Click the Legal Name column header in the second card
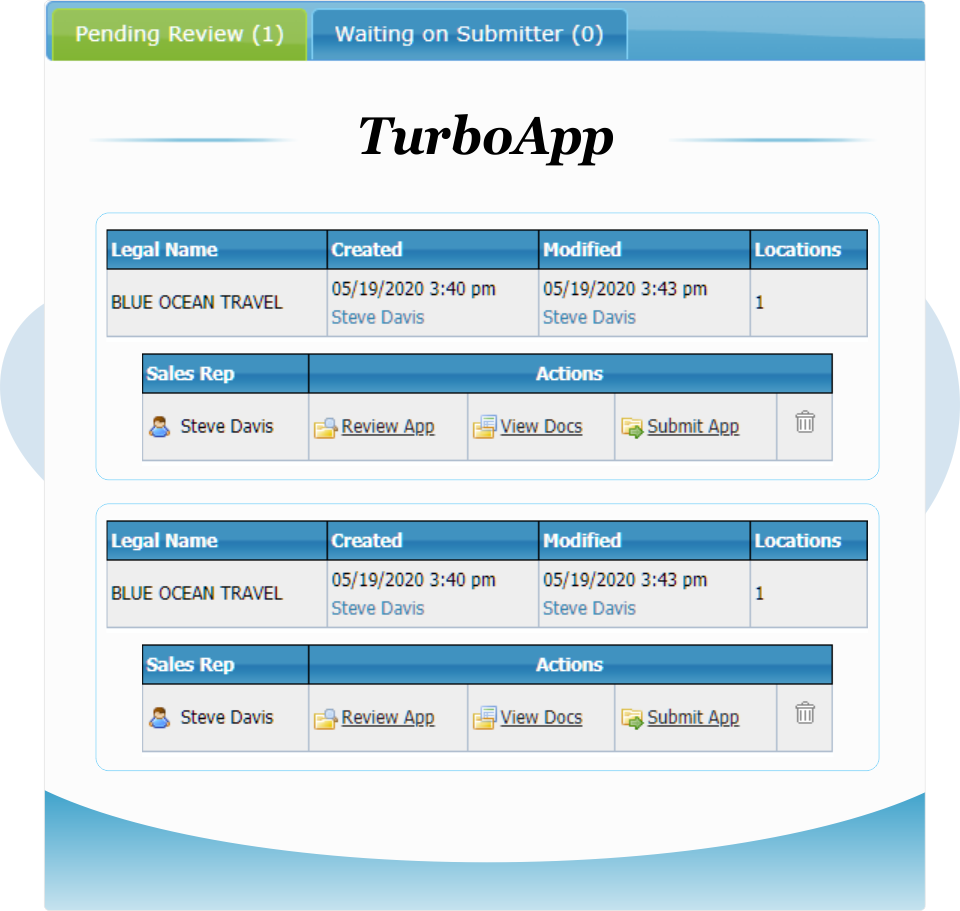The width and height of the screenshot is (960, 911). pos(217,541)
